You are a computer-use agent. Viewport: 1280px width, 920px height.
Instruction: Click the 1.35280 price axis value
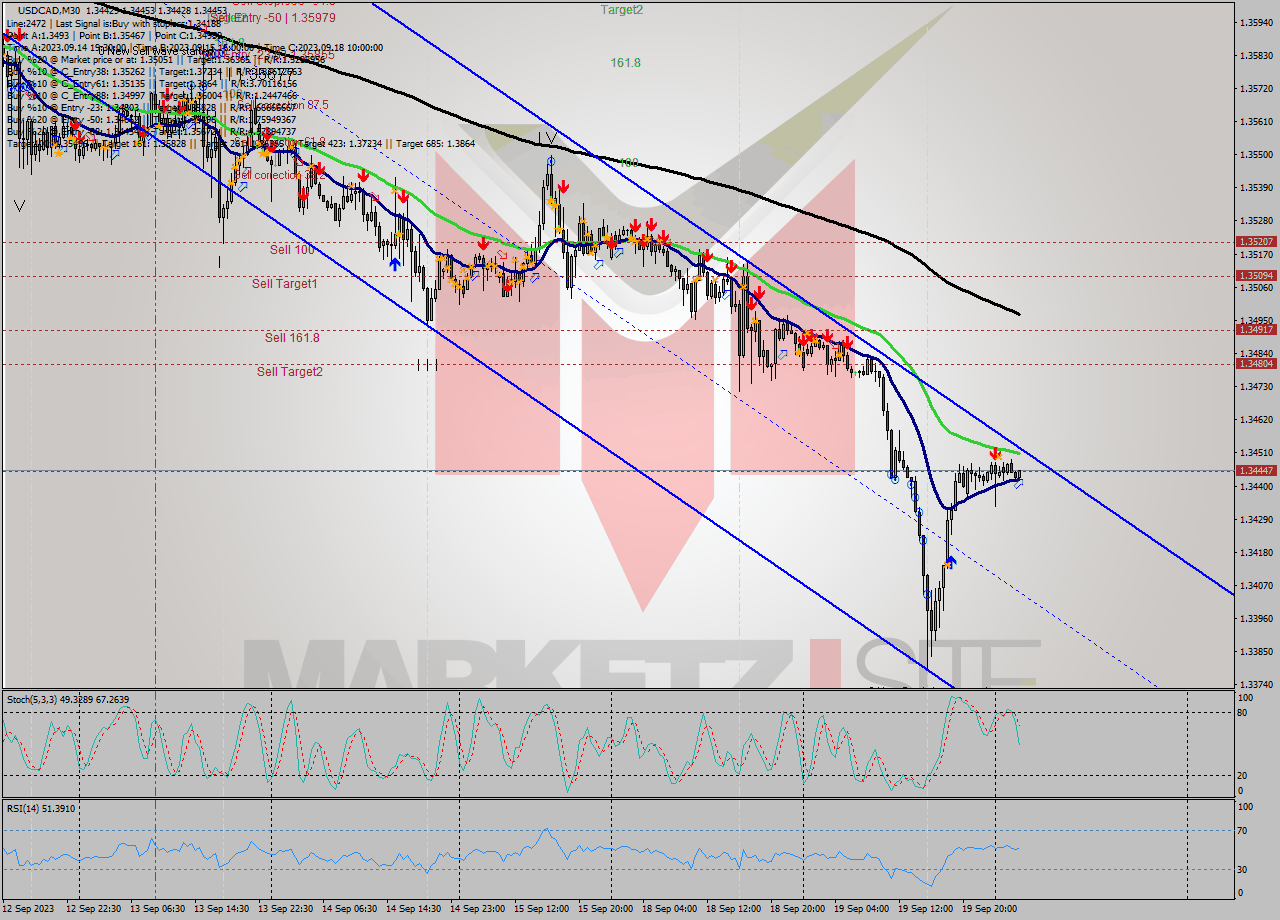pyautogui.click(x=1256, y=220)
